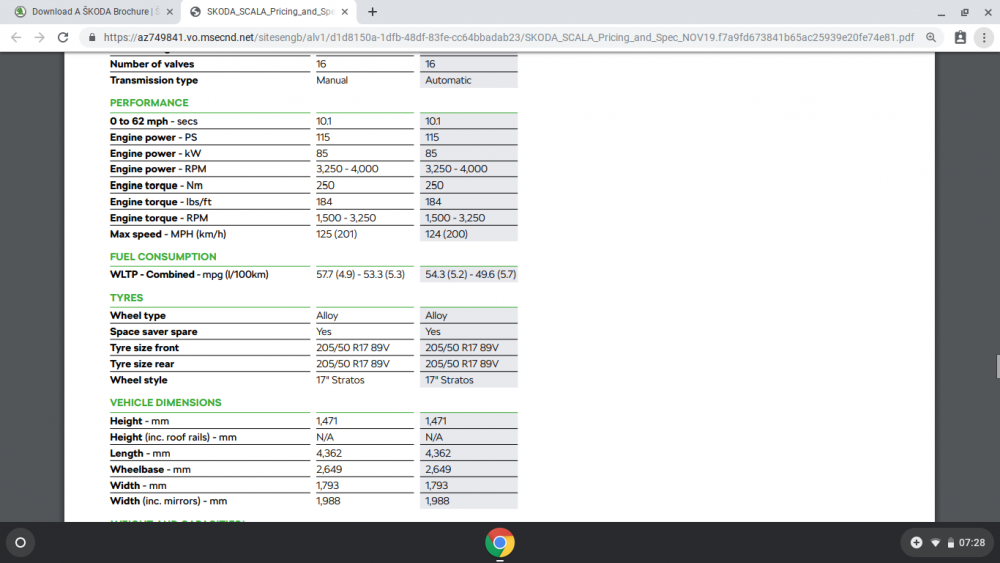Click the Wheel type label
The image size is (1000, 563).
(137, 316)
